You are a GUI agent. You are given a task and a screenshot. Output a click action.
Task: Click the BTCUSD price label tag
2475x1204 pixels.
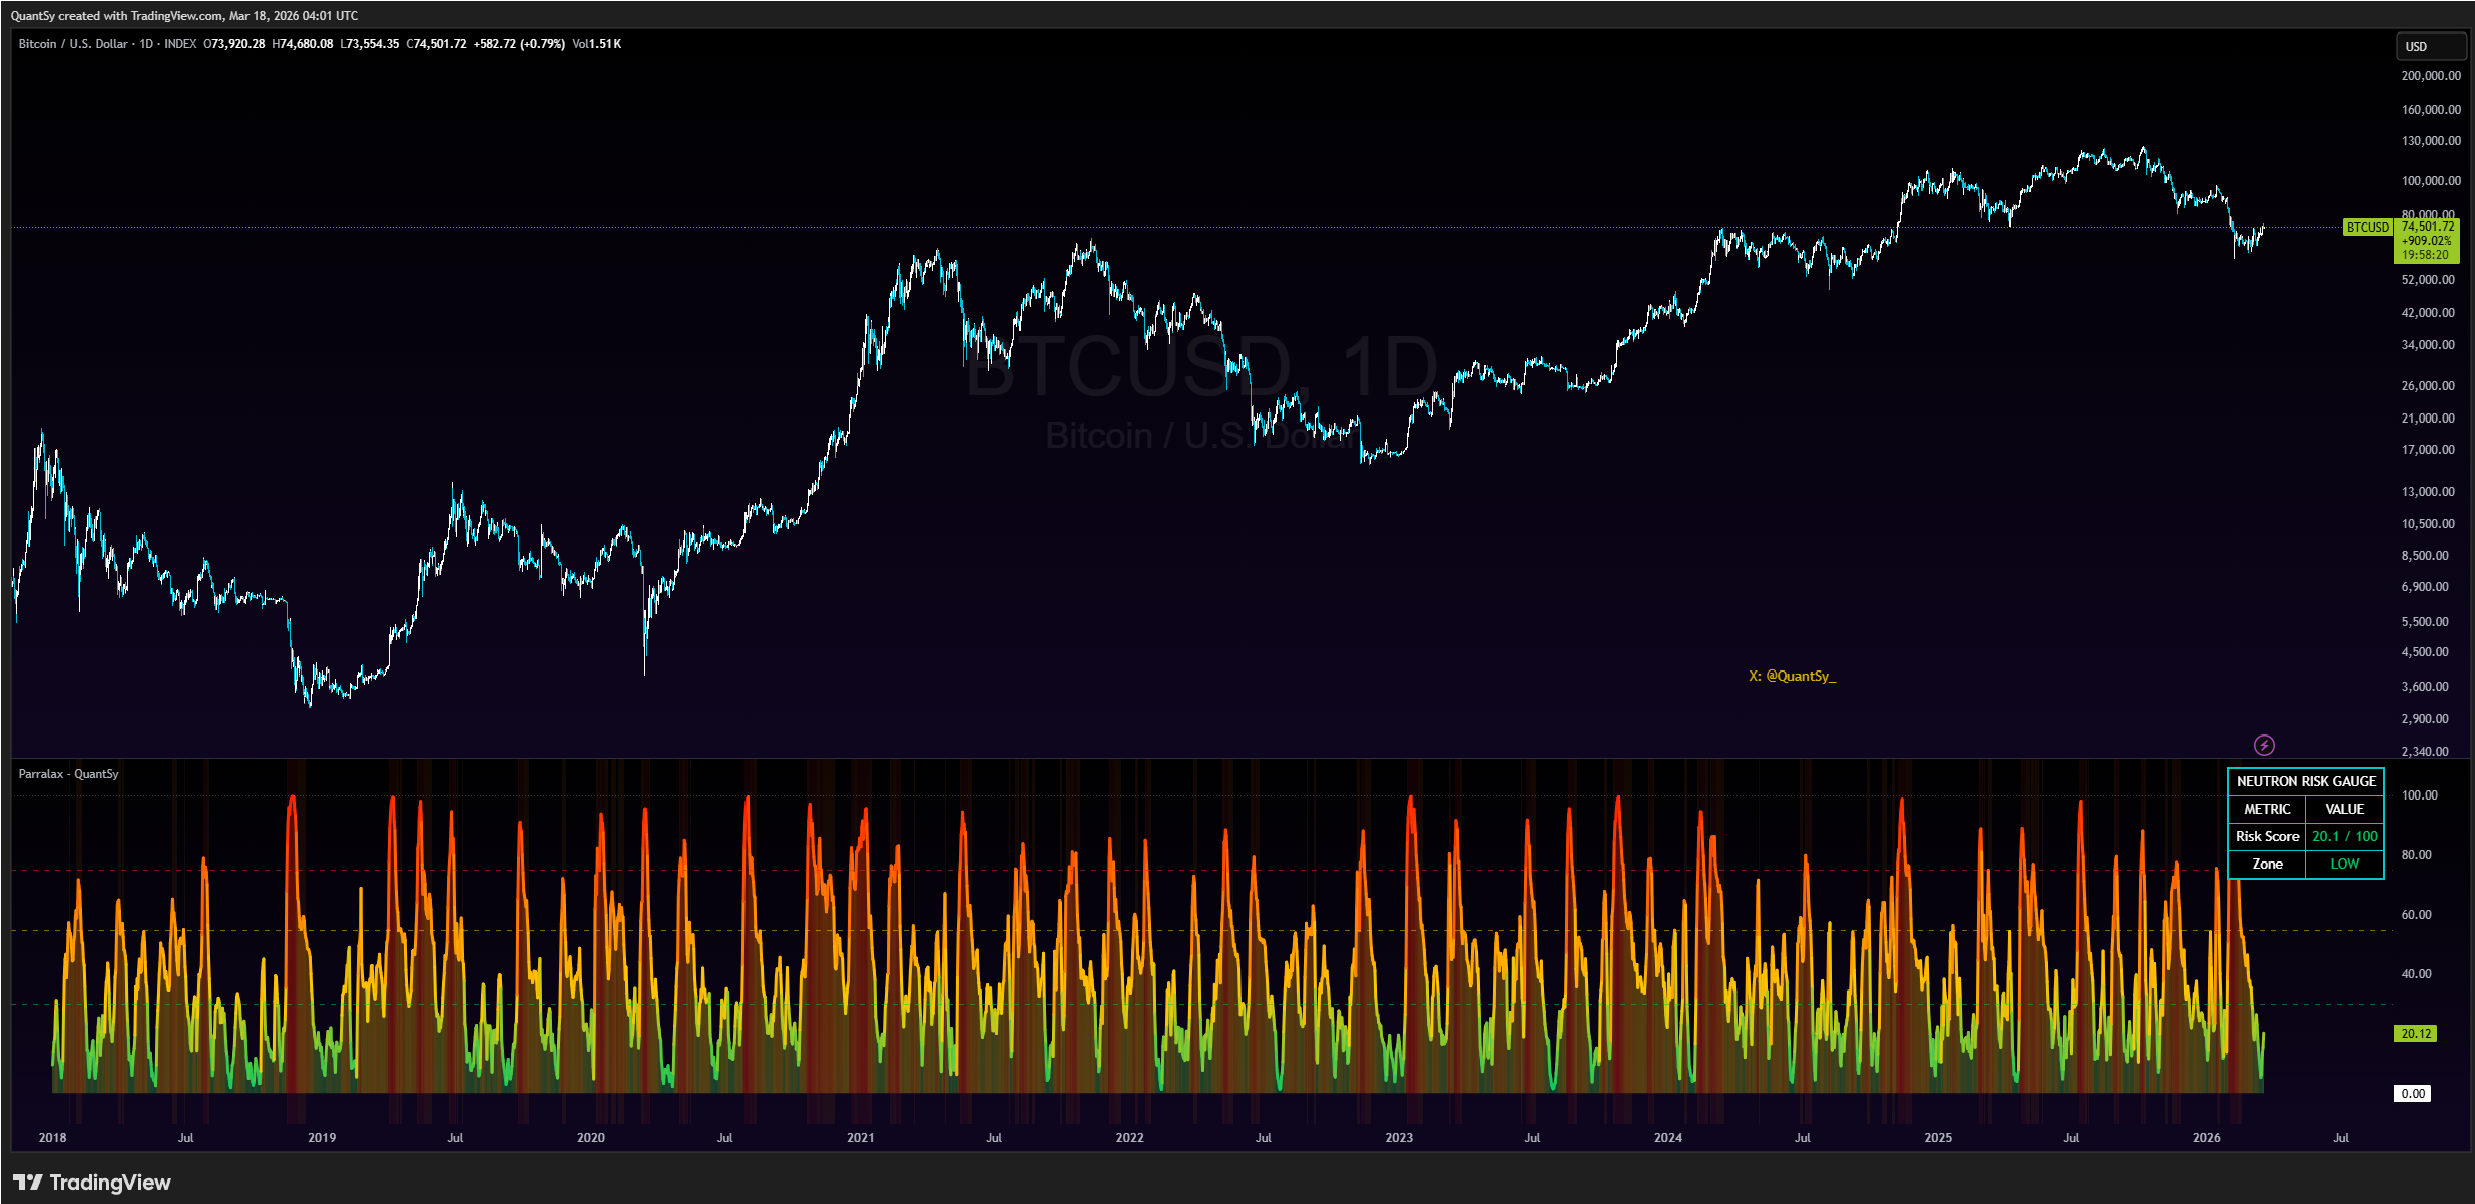pos(2368,227)
